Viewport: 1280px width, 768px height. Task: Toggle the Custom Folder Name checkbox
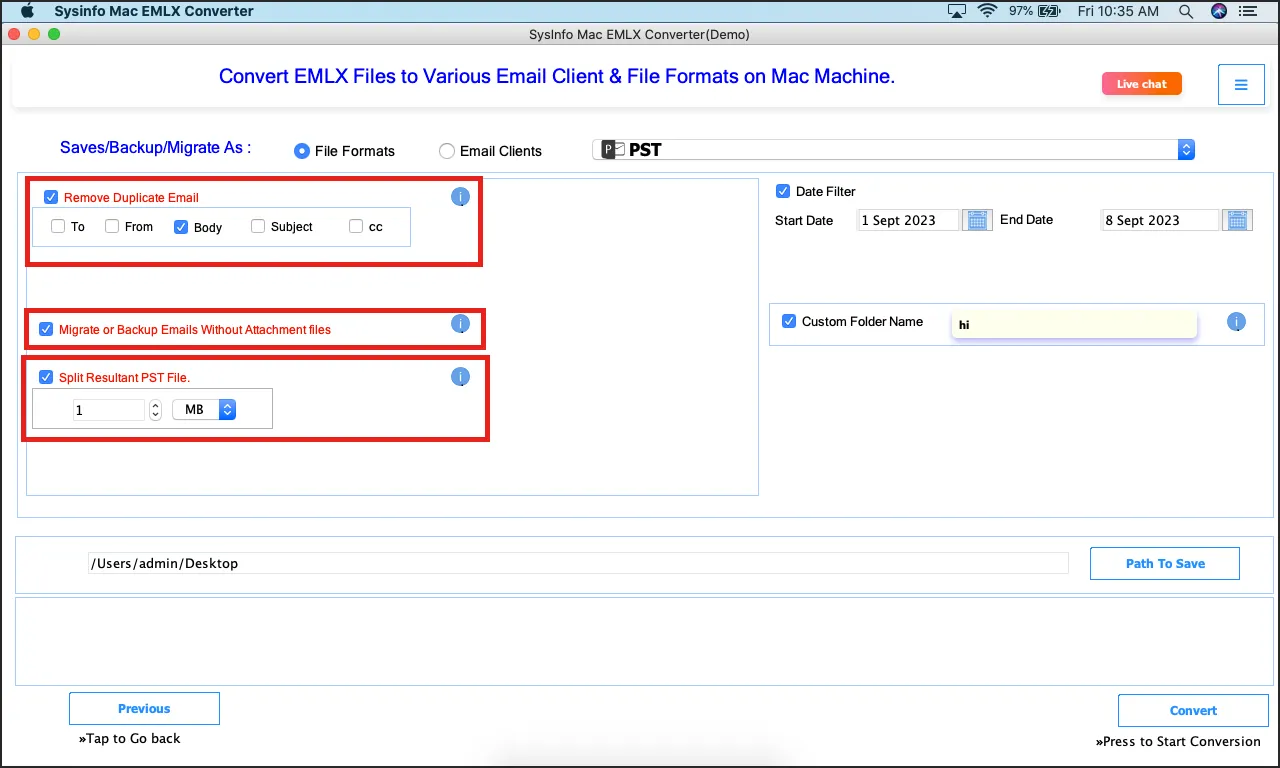coord(789,321)
